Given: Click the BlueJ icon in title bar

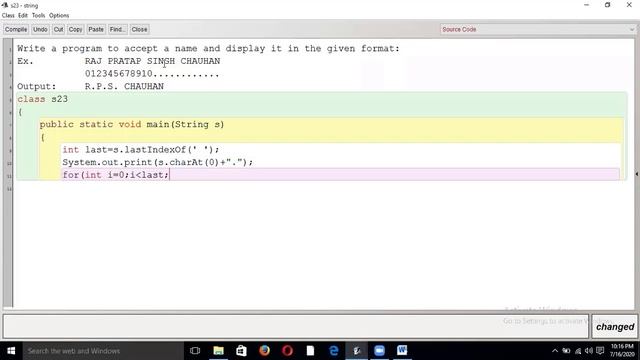Looking at the screenshot, I should 5,5.
